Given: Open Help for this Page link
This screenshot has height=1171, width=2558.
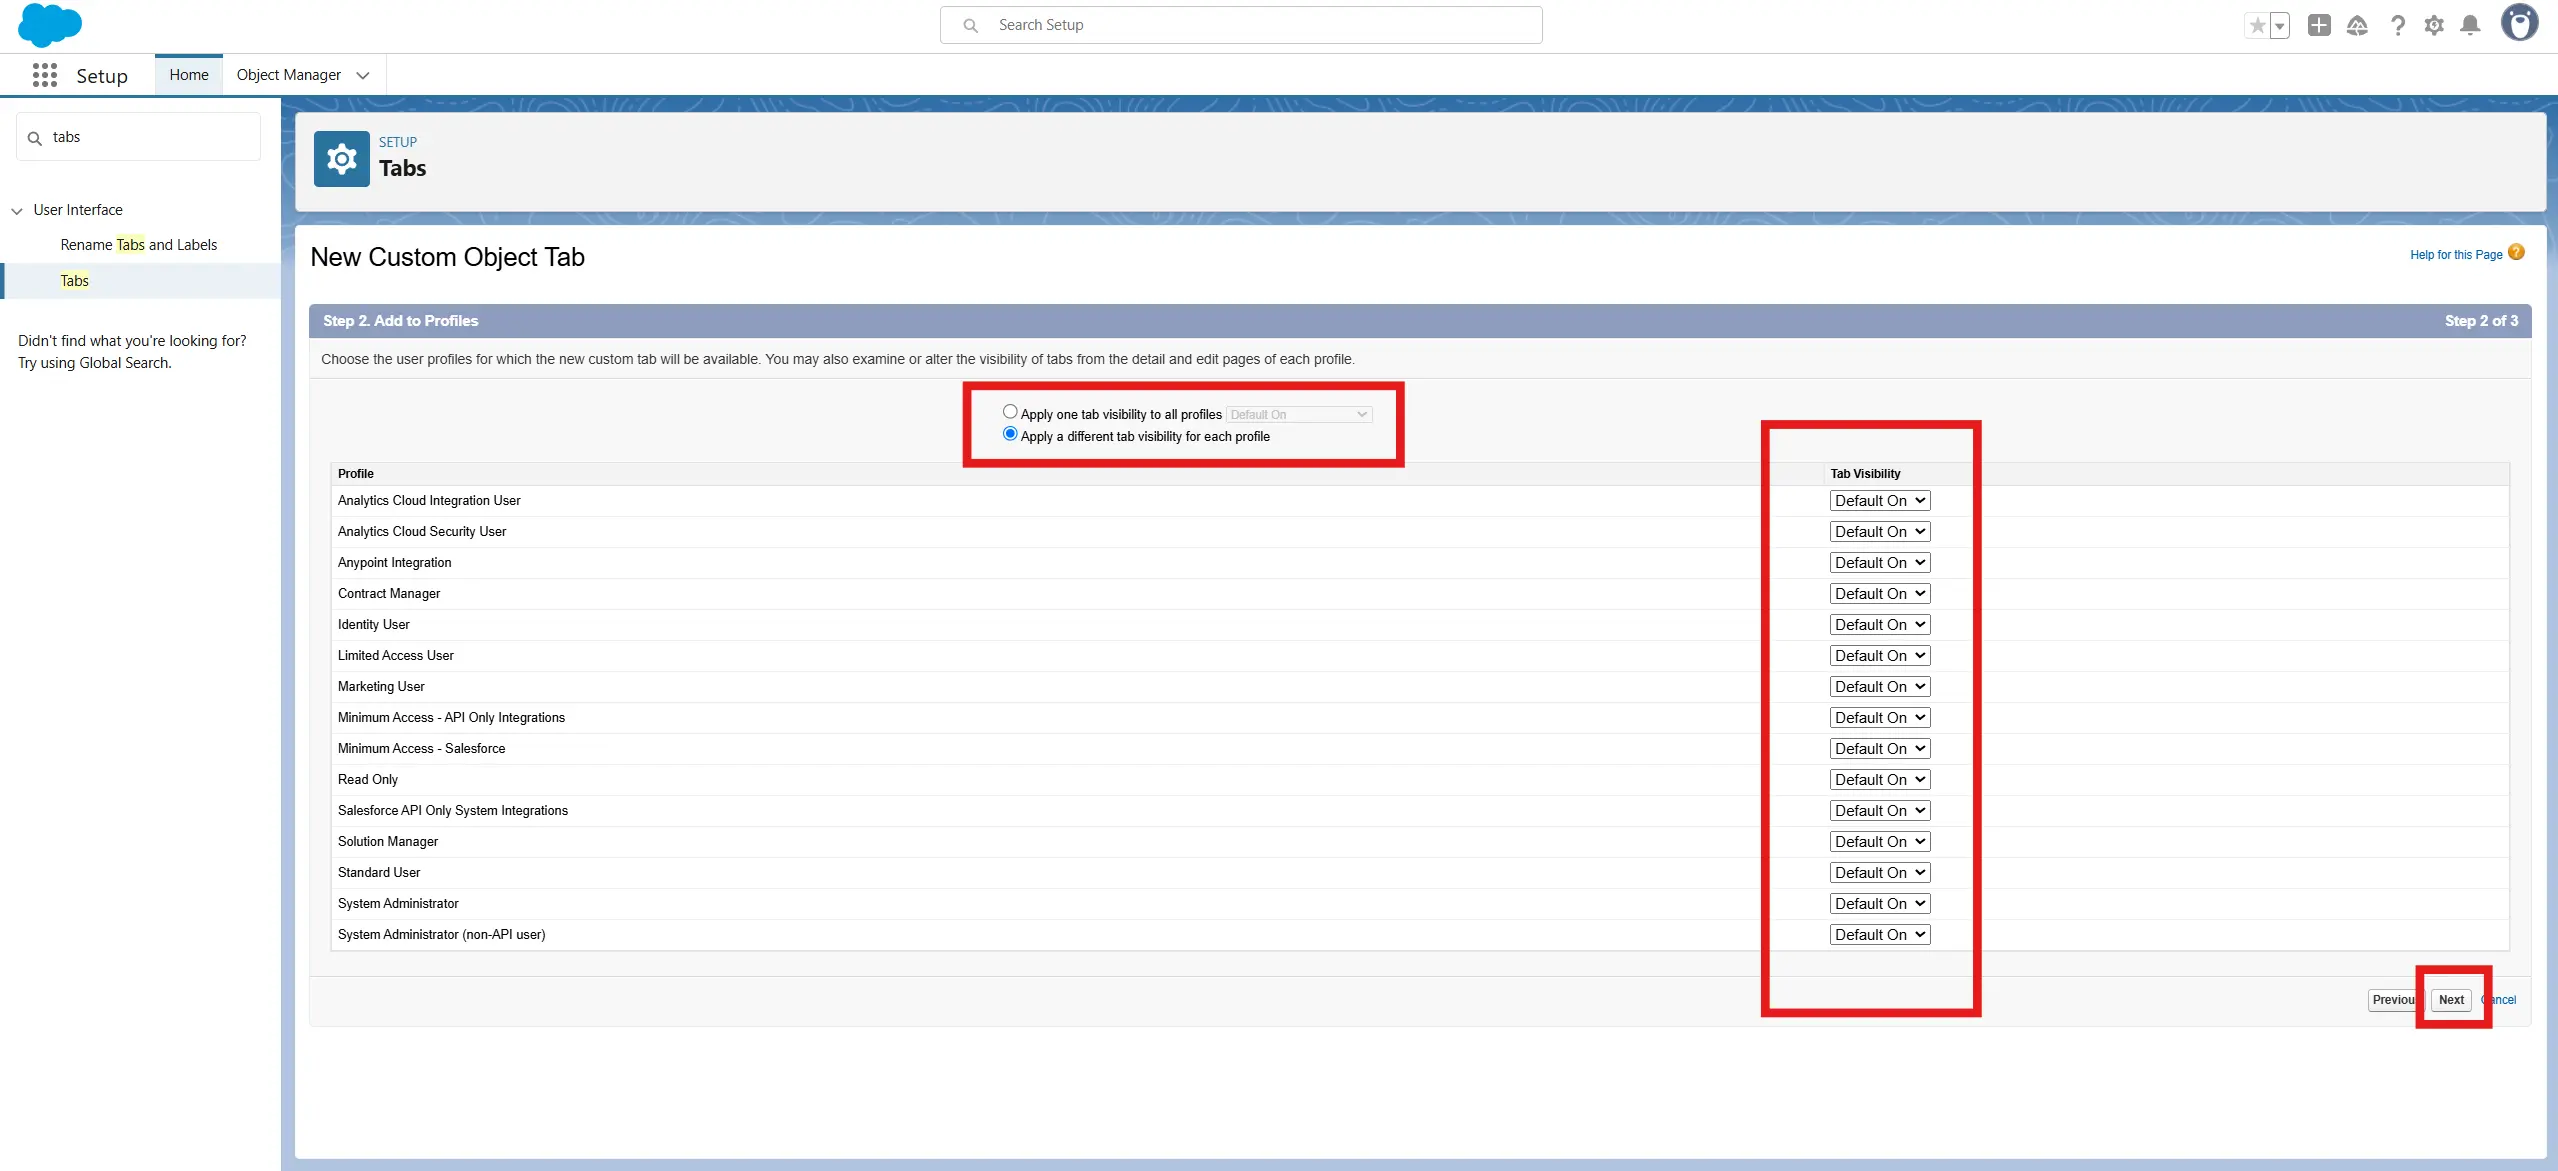Looking at the screenshot, I should [2456, 255].
